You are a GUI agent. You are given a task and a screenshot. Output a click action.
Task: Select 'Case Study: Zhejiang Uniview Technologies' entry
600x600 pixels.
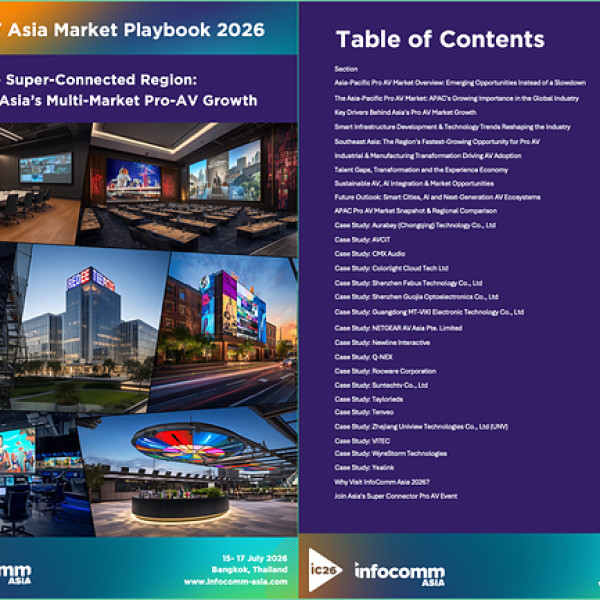tap(421, 427)
